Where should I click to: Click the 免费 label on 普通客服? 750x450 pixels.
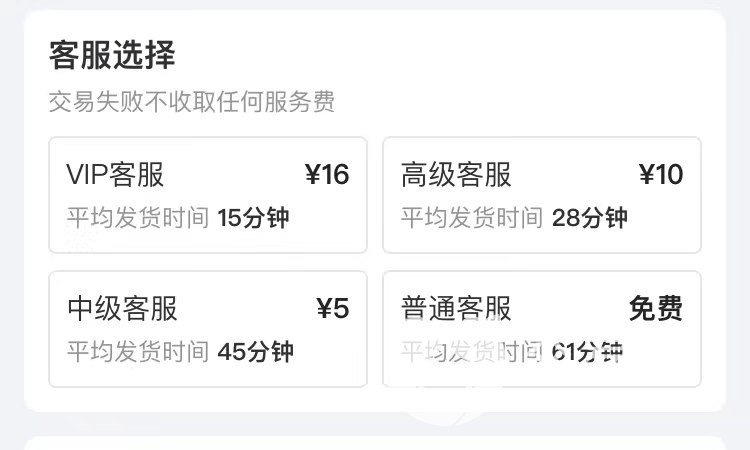[x=656, y=308]
